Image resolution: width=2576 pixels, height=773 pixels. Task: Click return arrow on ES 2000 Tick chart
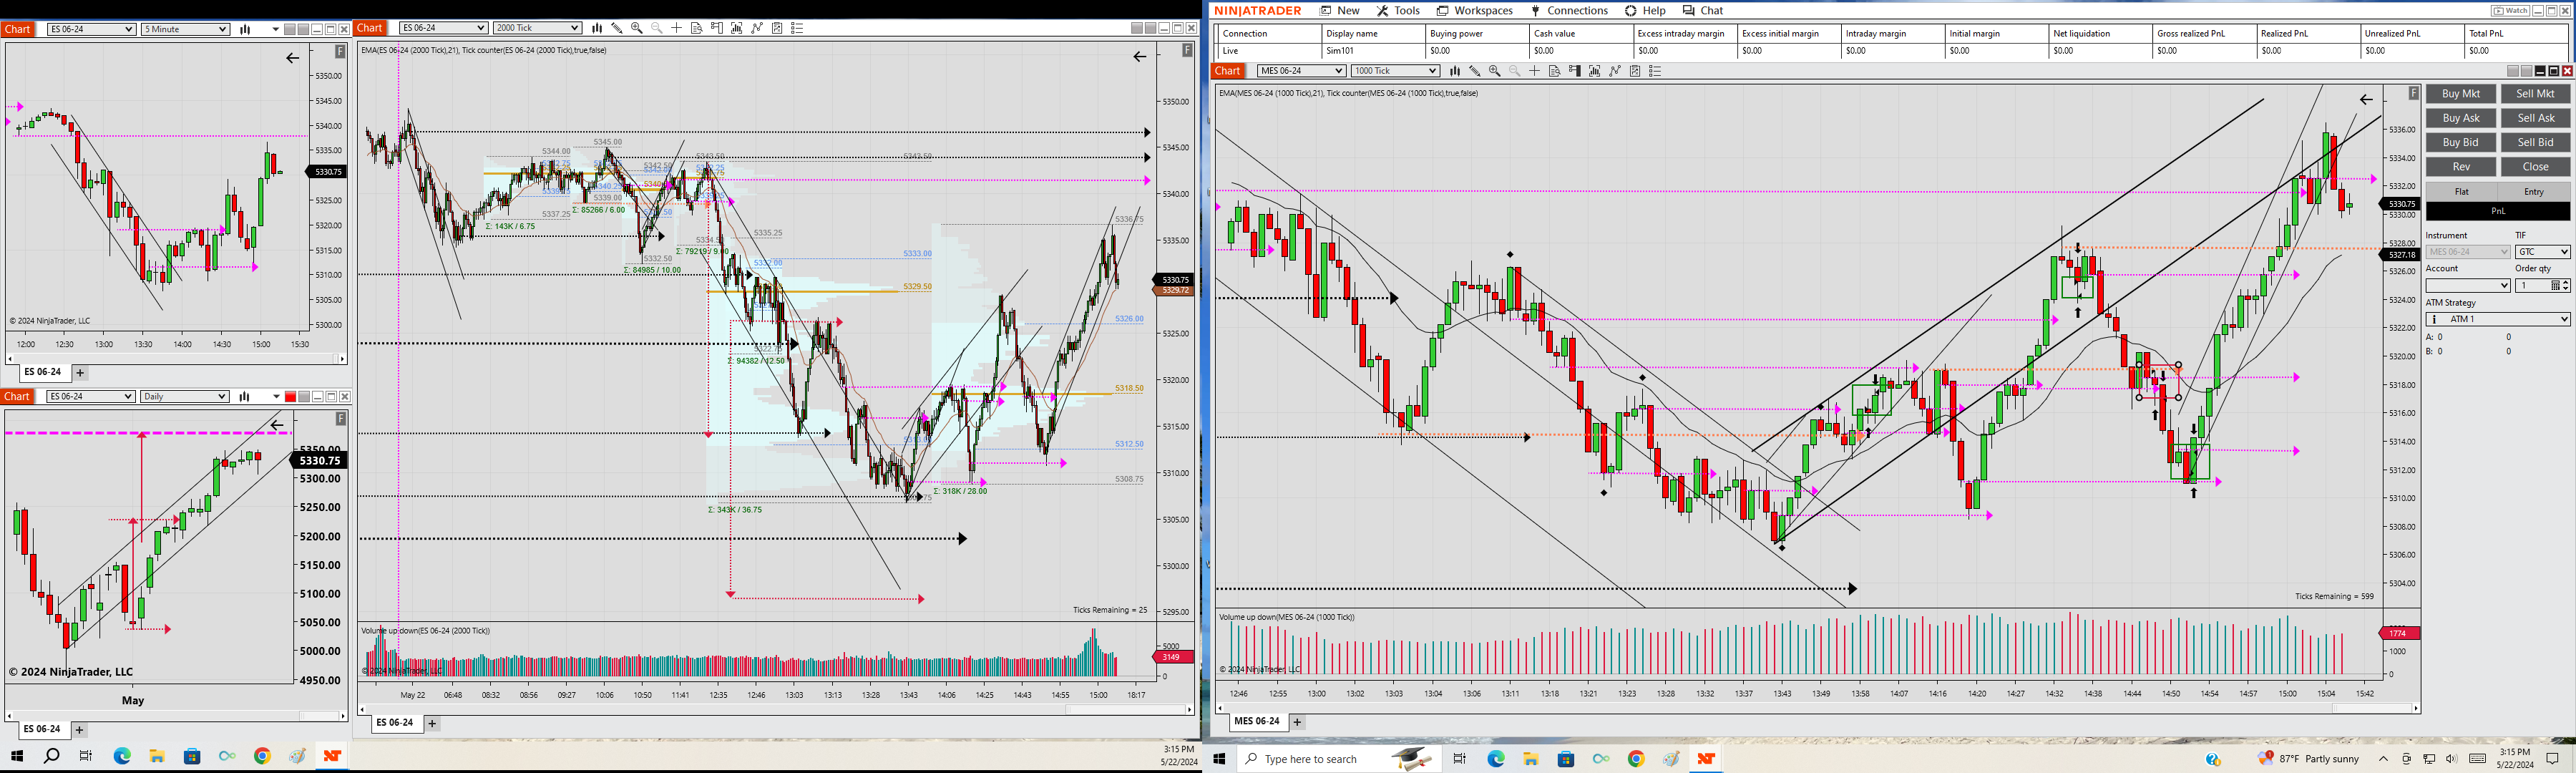tap(1140, 57)
